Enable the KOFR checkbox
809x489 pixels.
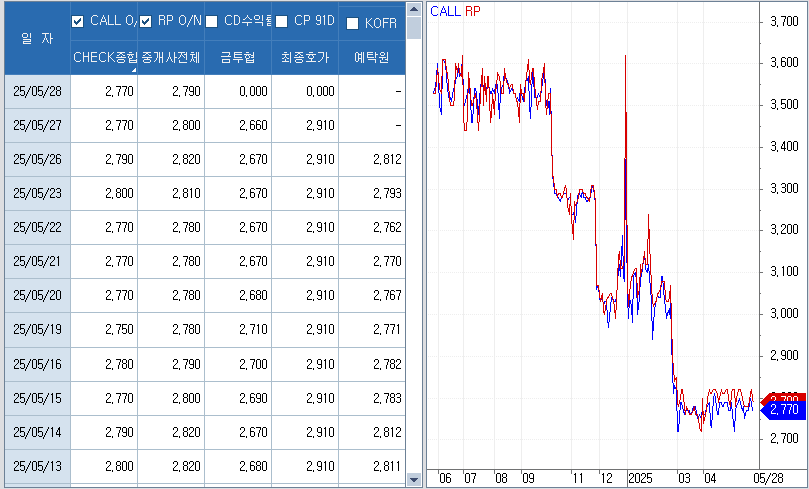352,23
